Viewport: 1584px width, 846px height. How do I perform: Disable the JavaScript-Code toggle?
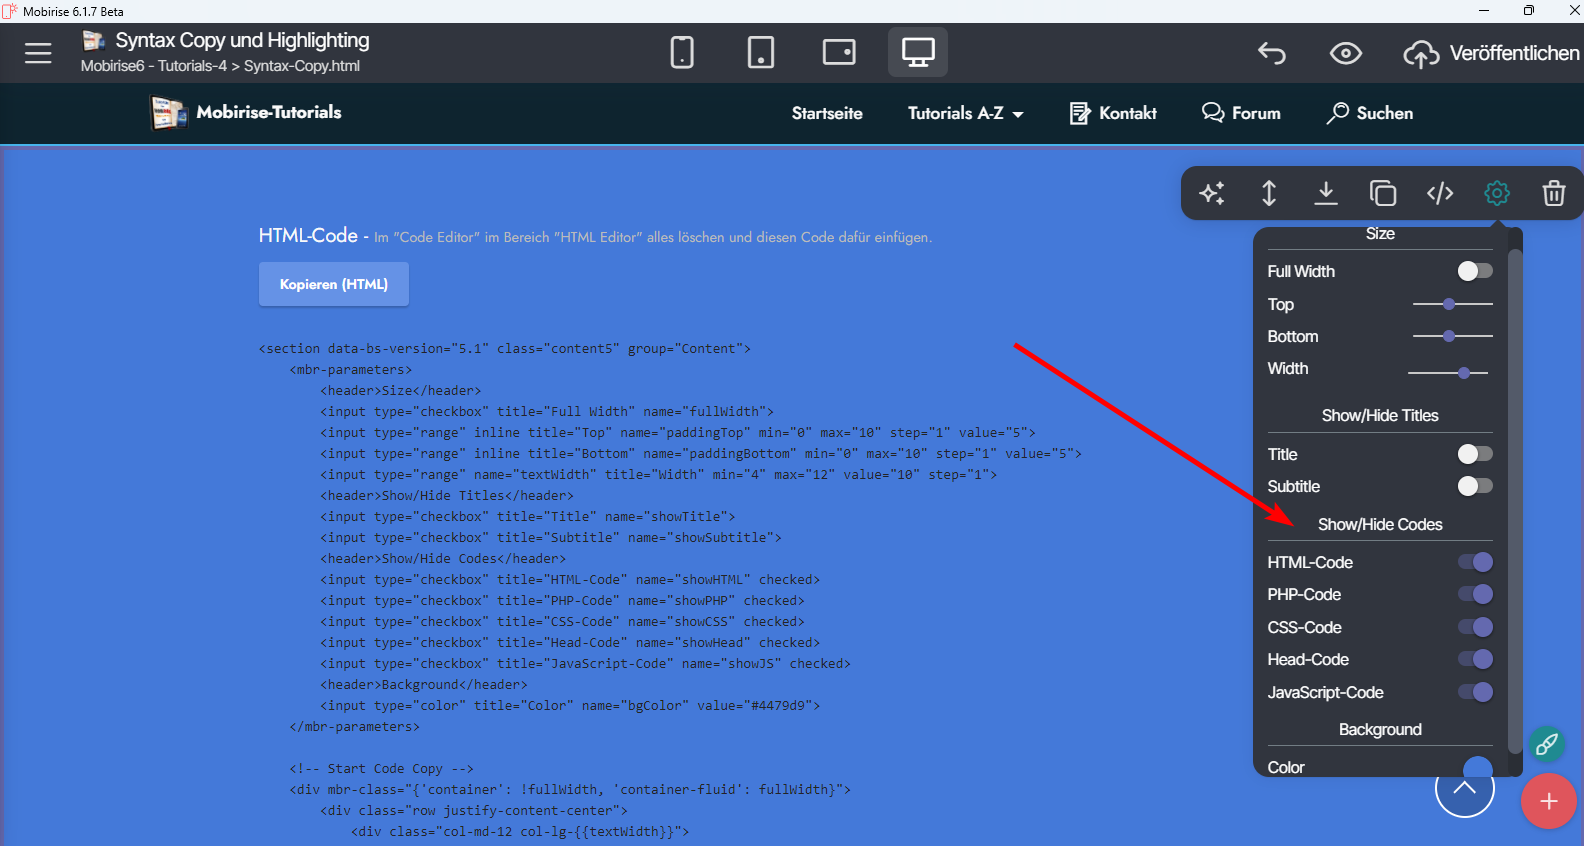[x=1474, y=692]
